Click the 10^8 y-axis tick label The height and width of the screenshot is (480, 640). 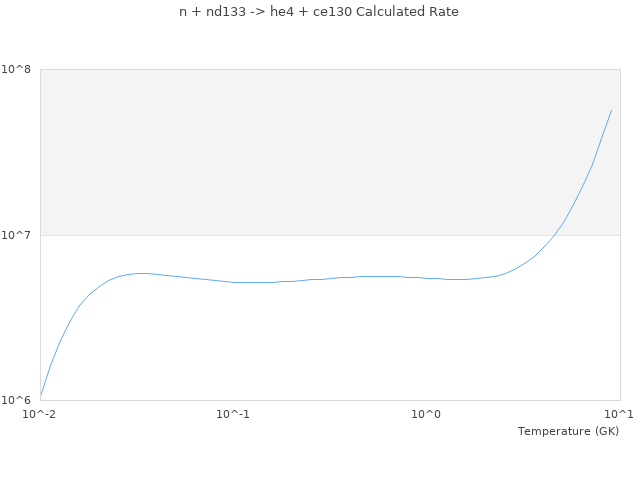20,69
